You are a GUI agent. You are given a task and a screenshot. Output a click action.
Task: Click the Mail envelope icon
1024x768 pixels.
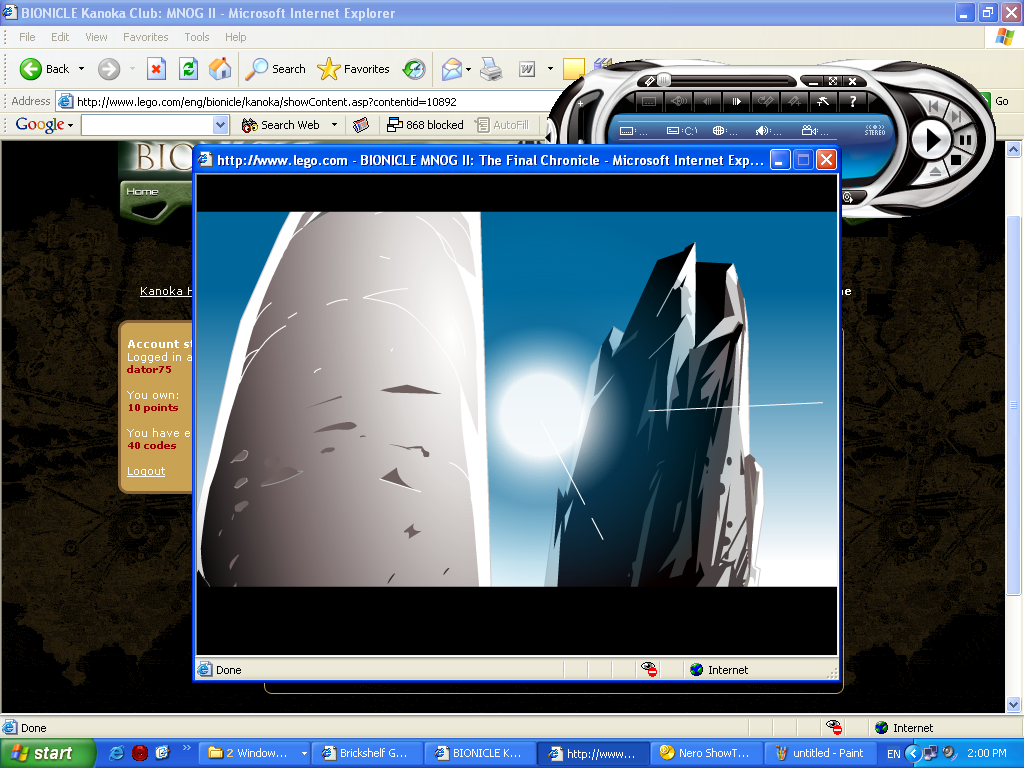[x=451, y=69]
